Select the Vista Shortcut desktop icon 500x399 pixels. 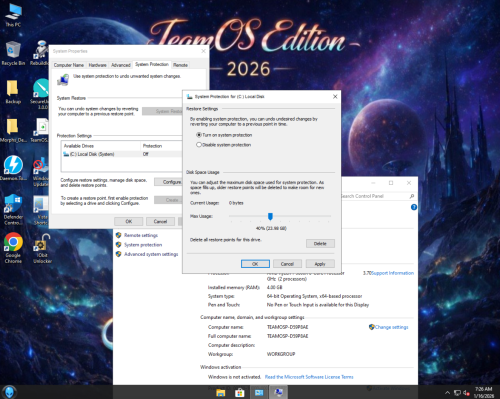(41, 210)
